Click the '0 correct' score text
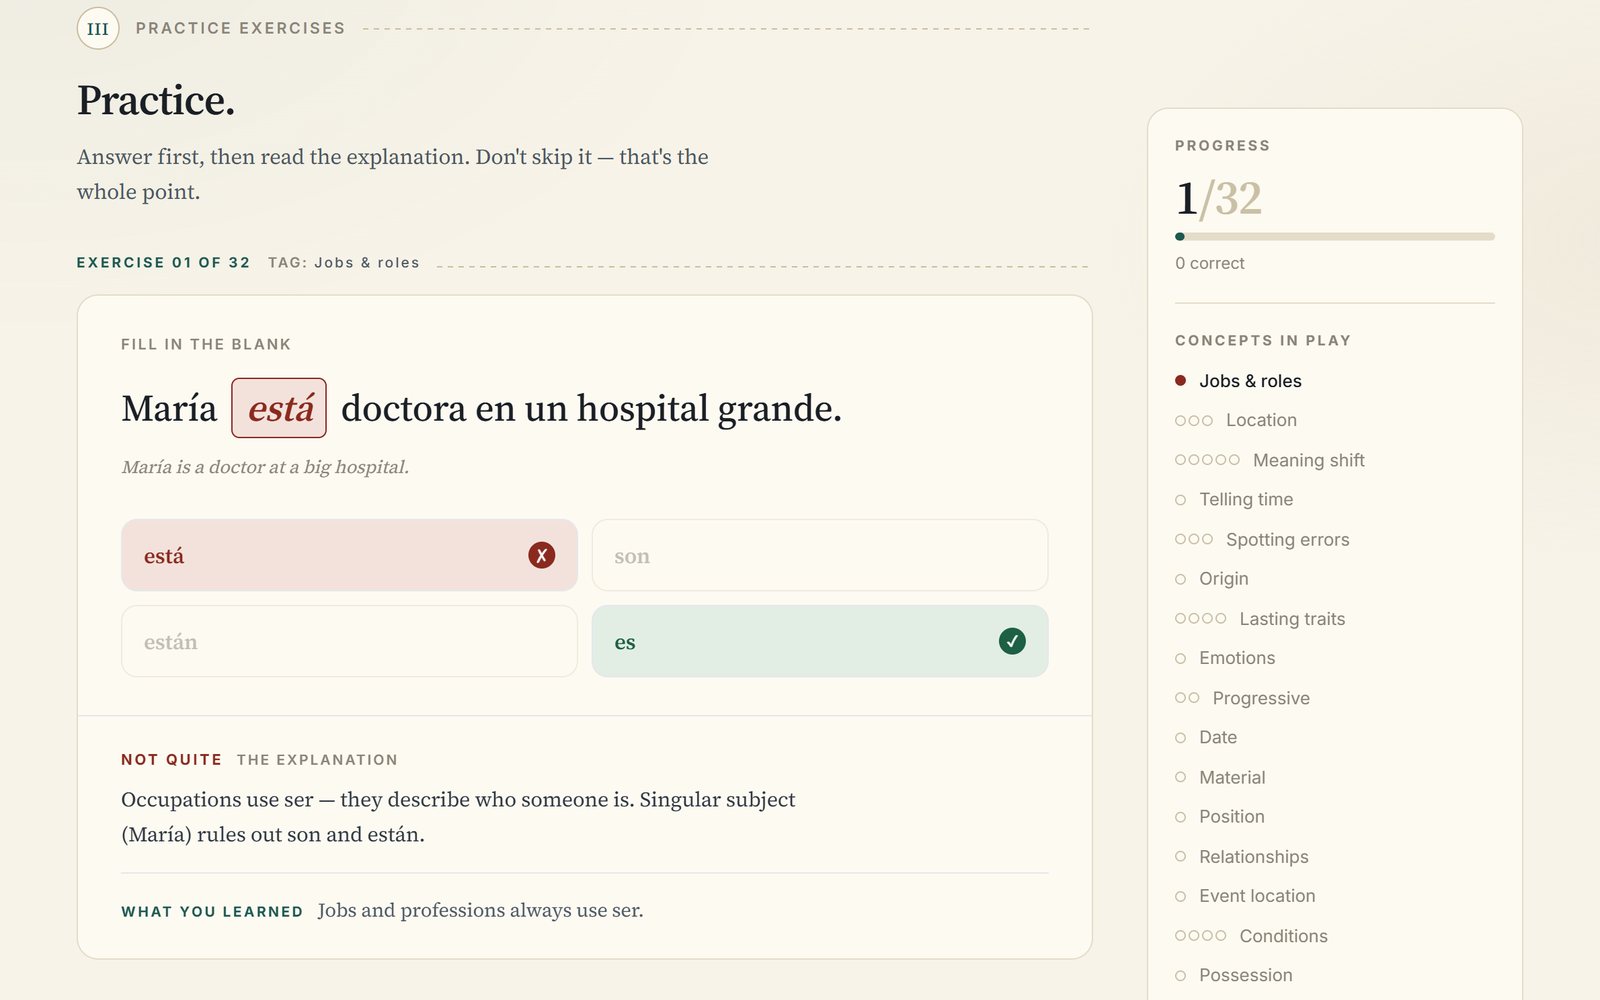 click(1210, 263)
